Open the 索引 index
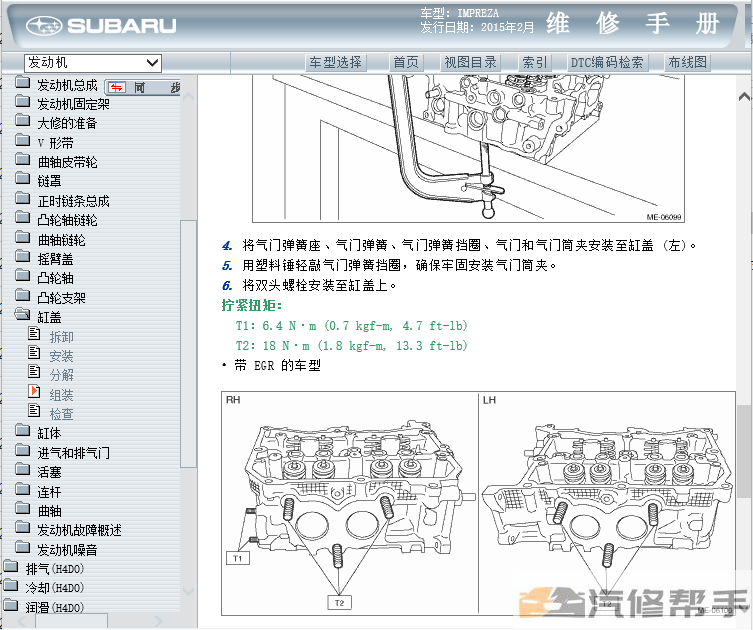Image resolution: width=753 pixels, height=630 pixels. click(534, 62)
